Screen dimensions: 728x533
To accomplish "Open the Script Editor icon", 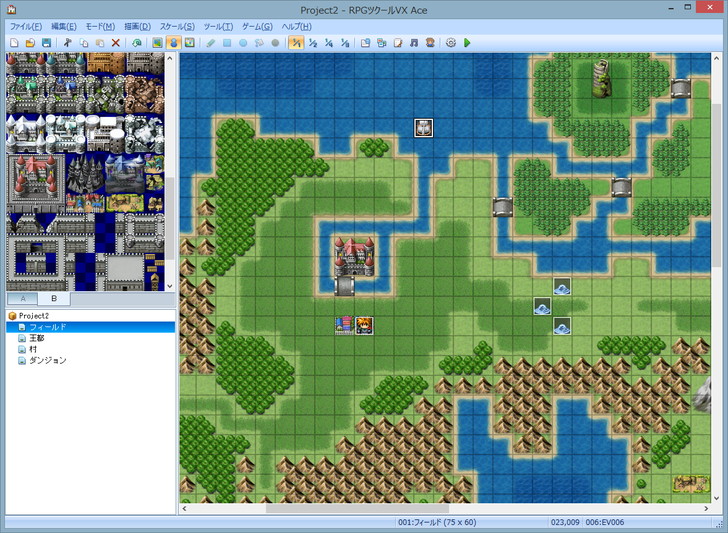I will pyautogui.click(x=398, y=43).
